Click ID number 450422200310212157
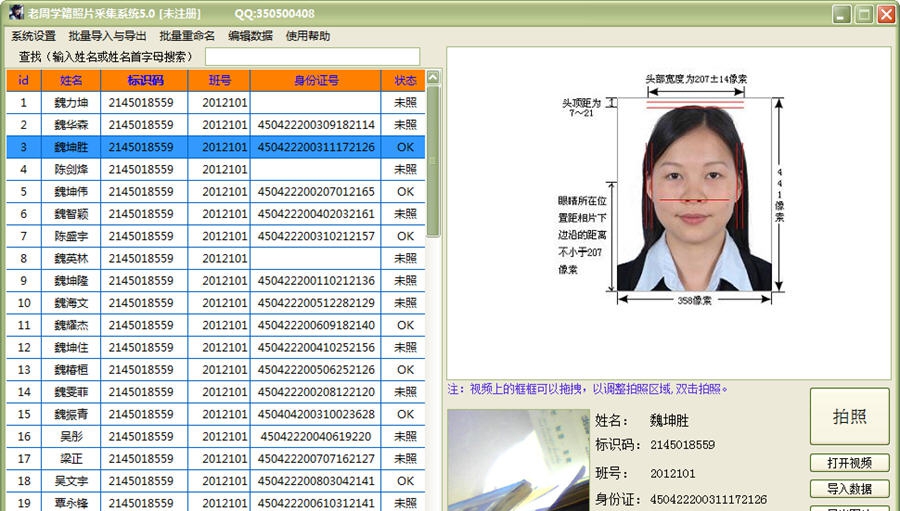Viewport: 900px width, 511px height. [x=316, y=236]
